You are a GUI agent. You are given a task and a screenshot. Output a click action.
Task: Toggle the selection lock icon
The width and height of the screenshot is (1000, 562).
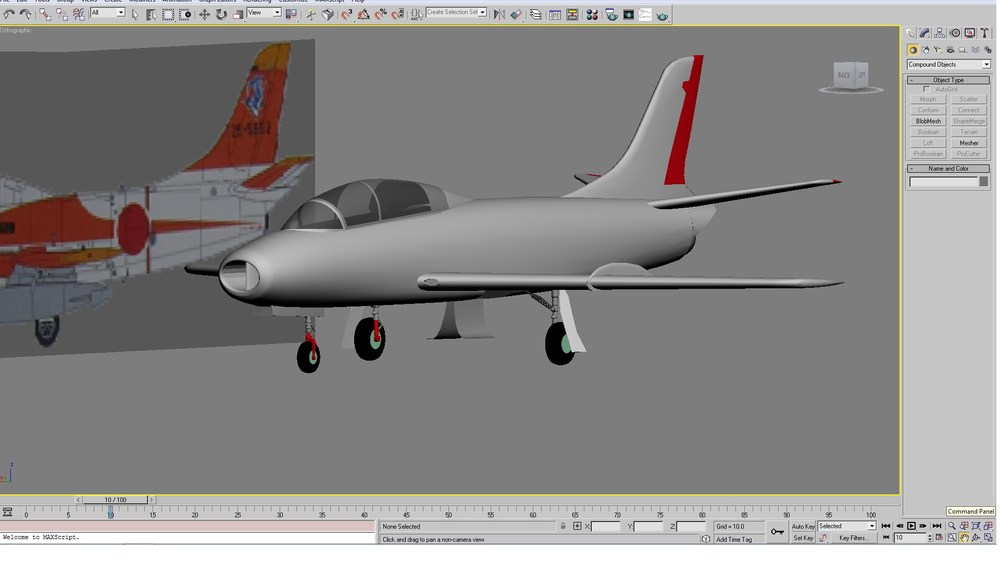click(562, 526)
